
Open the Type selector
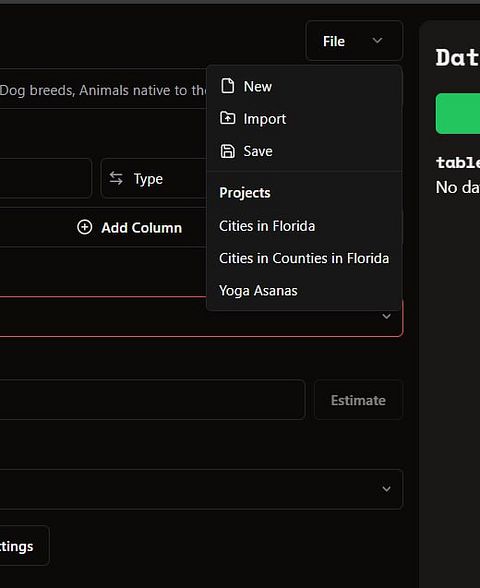tap(154, 178)
